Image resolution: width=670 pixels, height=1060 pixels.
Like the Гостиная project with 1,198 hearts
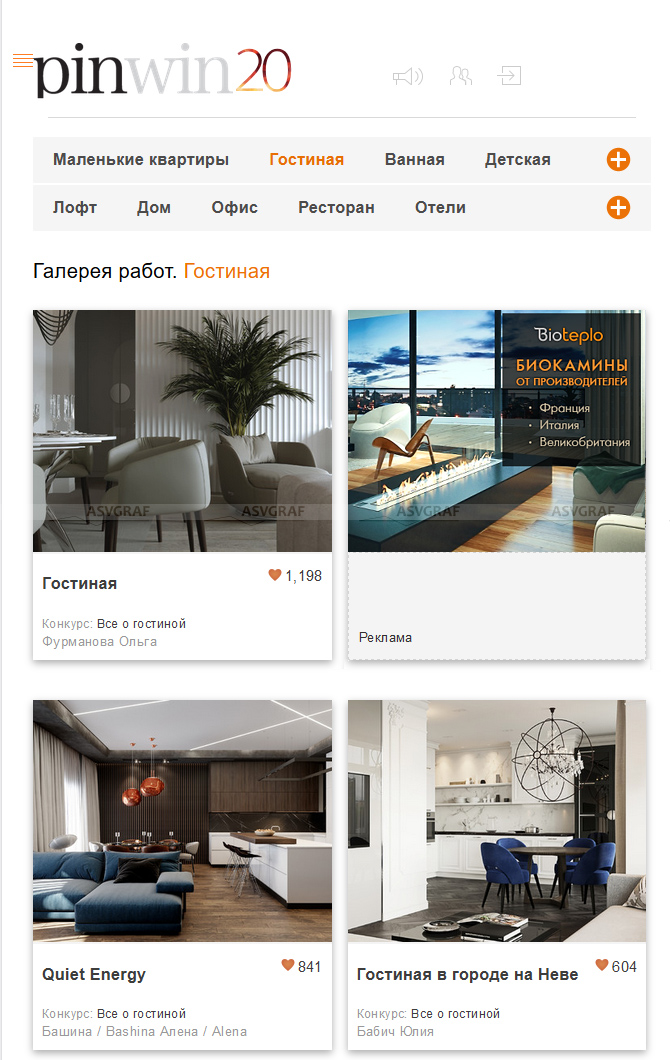(274, 575)
